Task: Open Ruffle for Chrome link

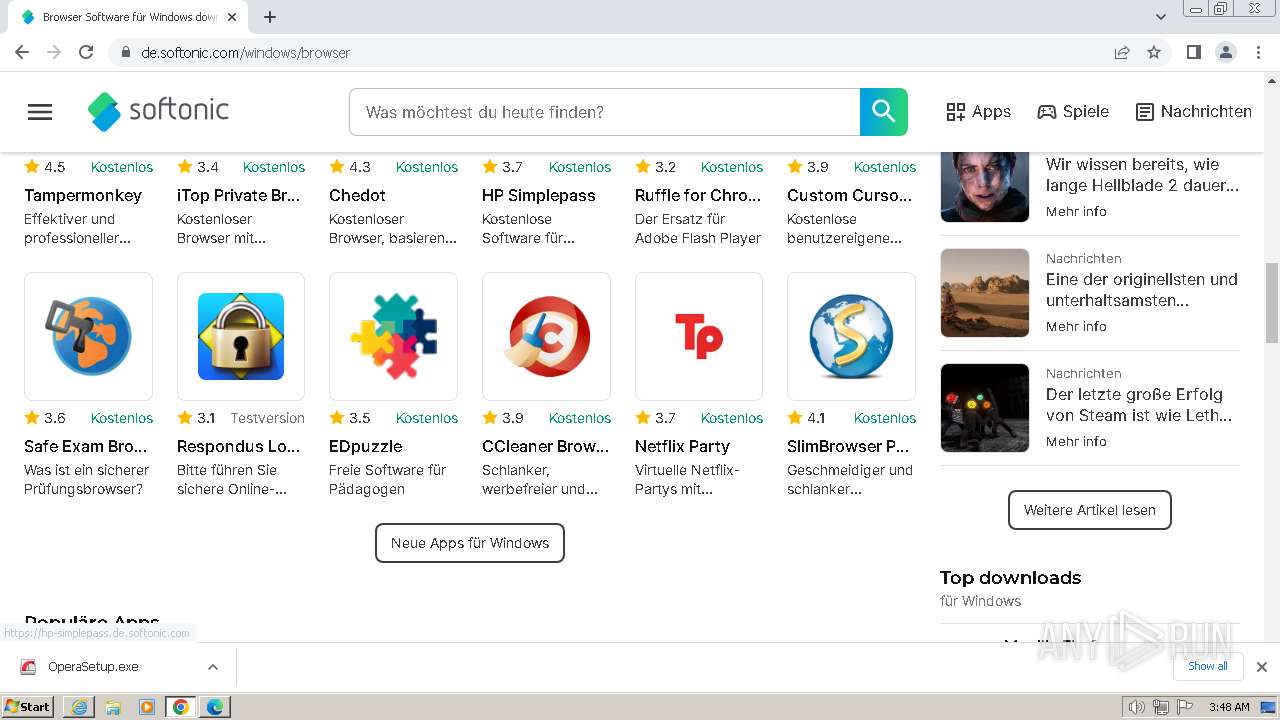Action: 698,195
